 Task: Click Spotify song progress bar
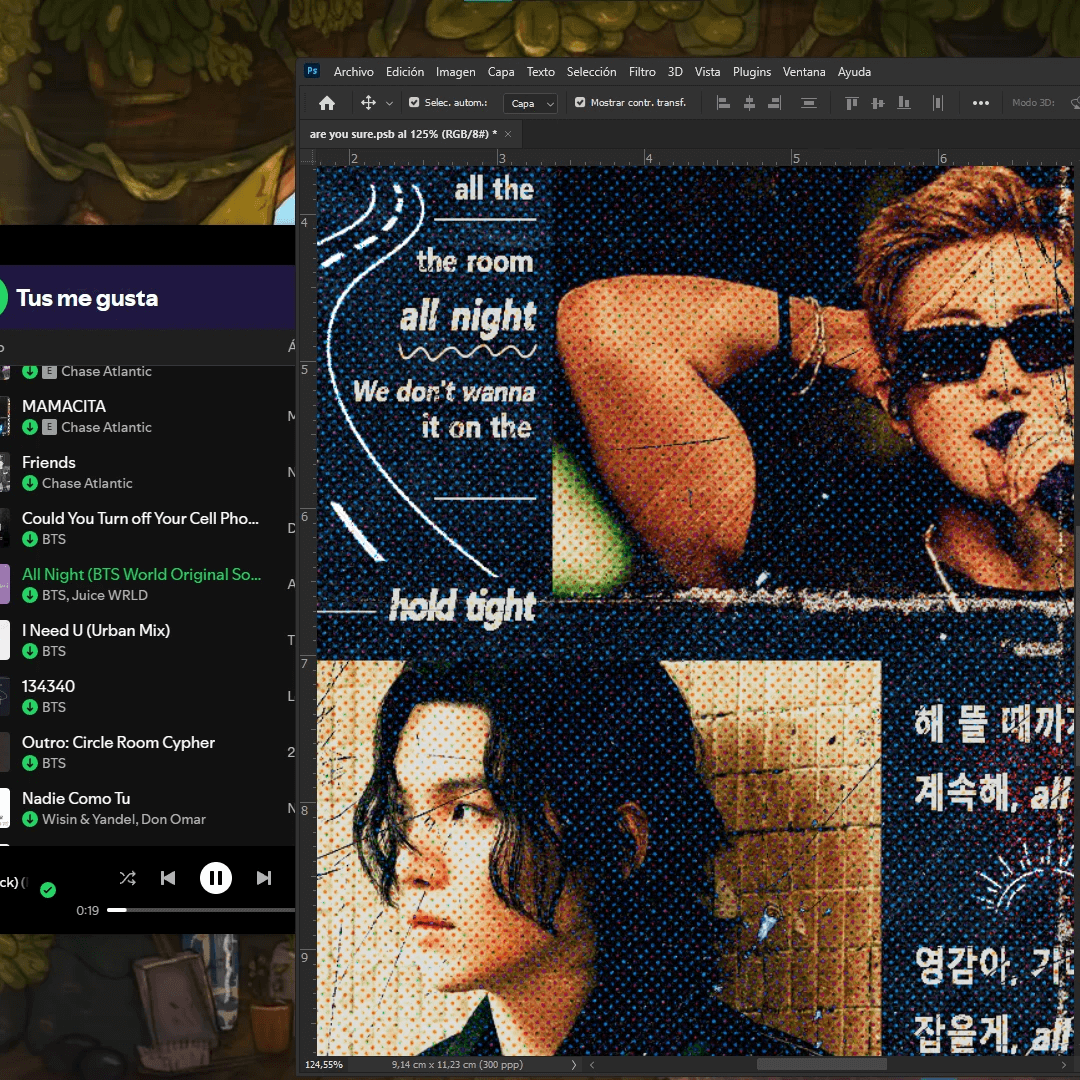click(x=201, y=910)
